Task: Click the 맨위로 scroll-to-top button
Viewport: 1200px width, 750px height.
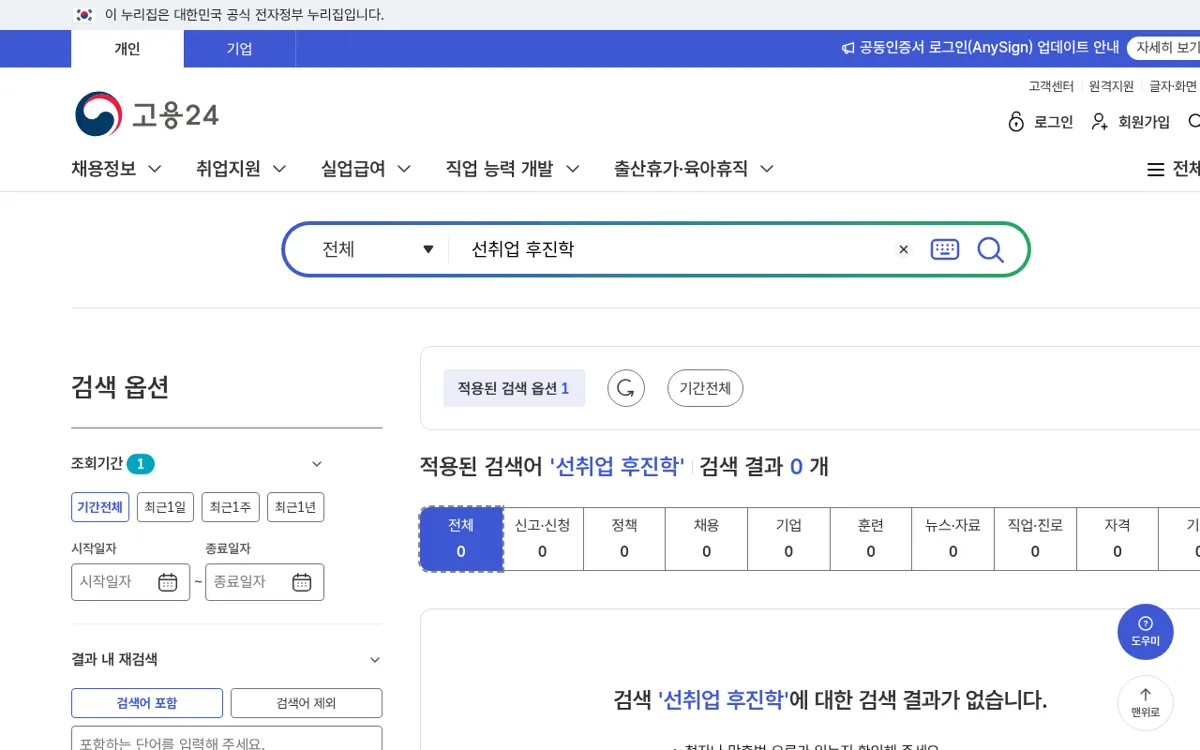Action: click(1145, 703)
